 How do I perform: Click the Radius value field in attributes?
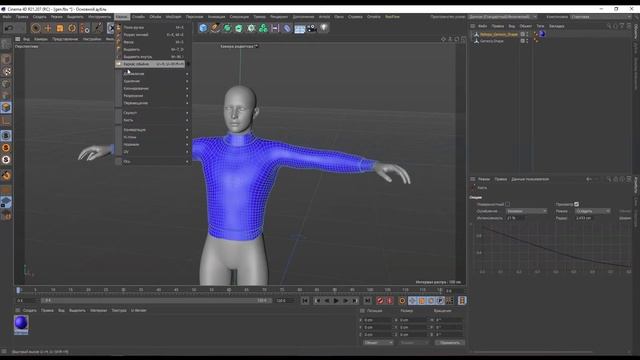pyautogui.click(x=584, y=218)
